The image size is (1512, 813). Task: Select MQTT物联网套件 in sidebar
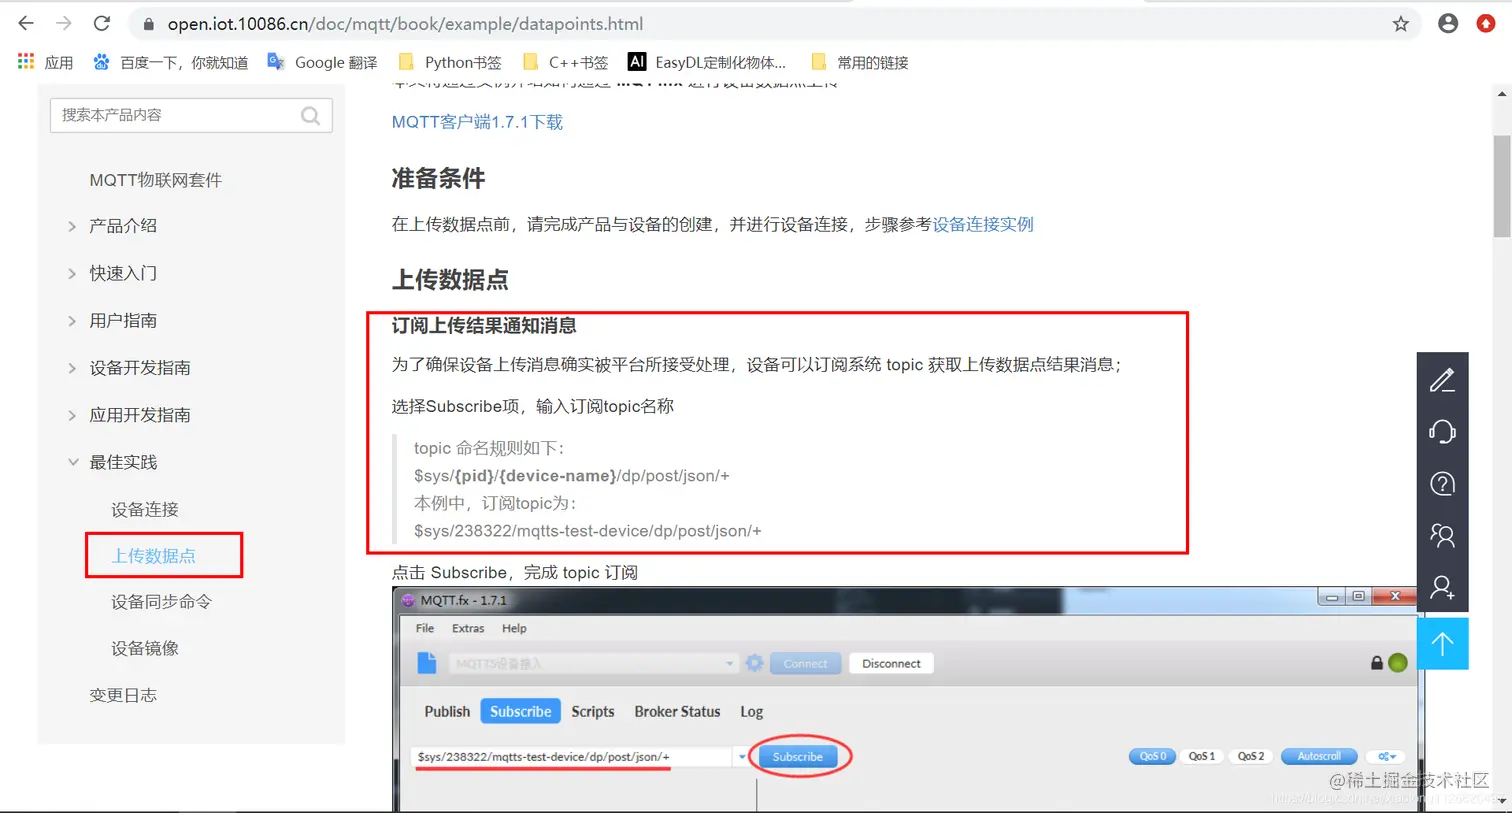tap(155, 180)
